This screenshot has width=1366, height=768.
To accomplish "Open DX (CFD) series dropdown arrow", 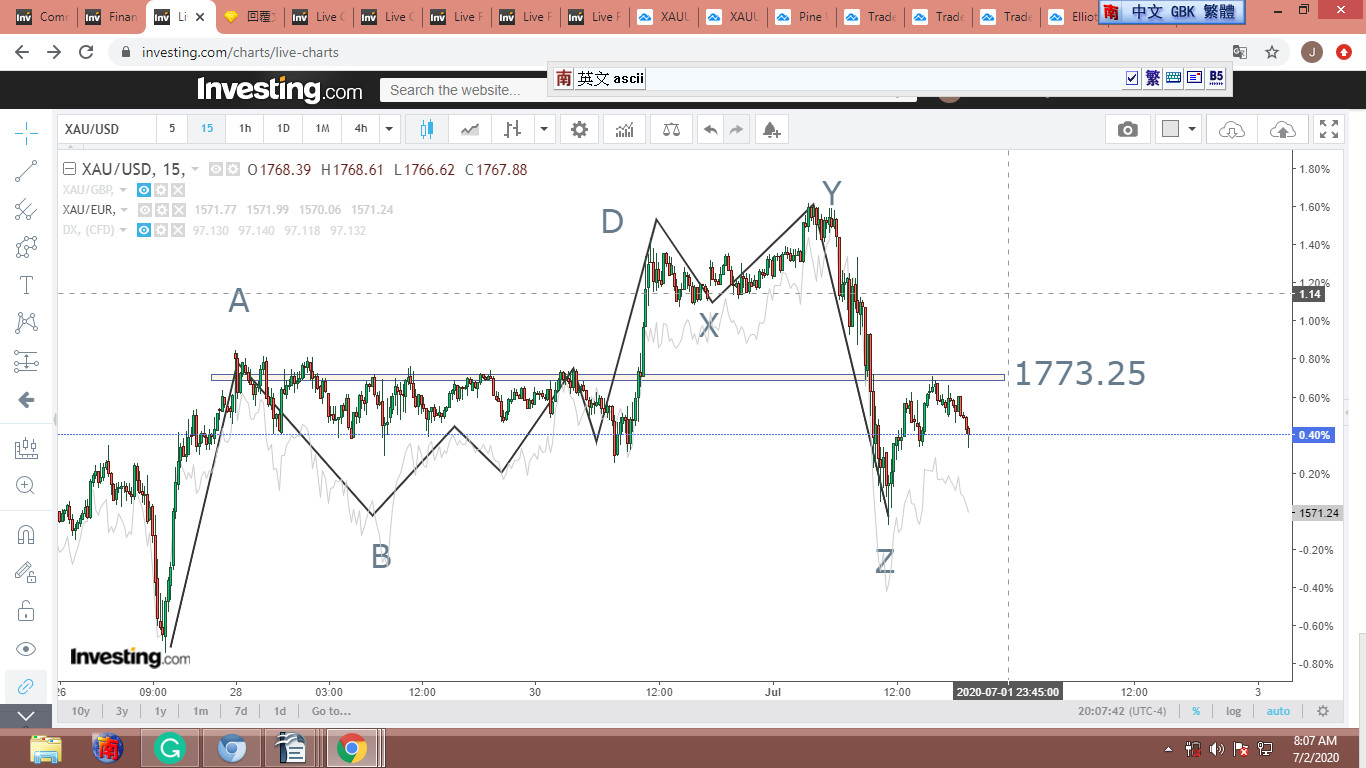I will pyautogui.click(x=123, y=230).
